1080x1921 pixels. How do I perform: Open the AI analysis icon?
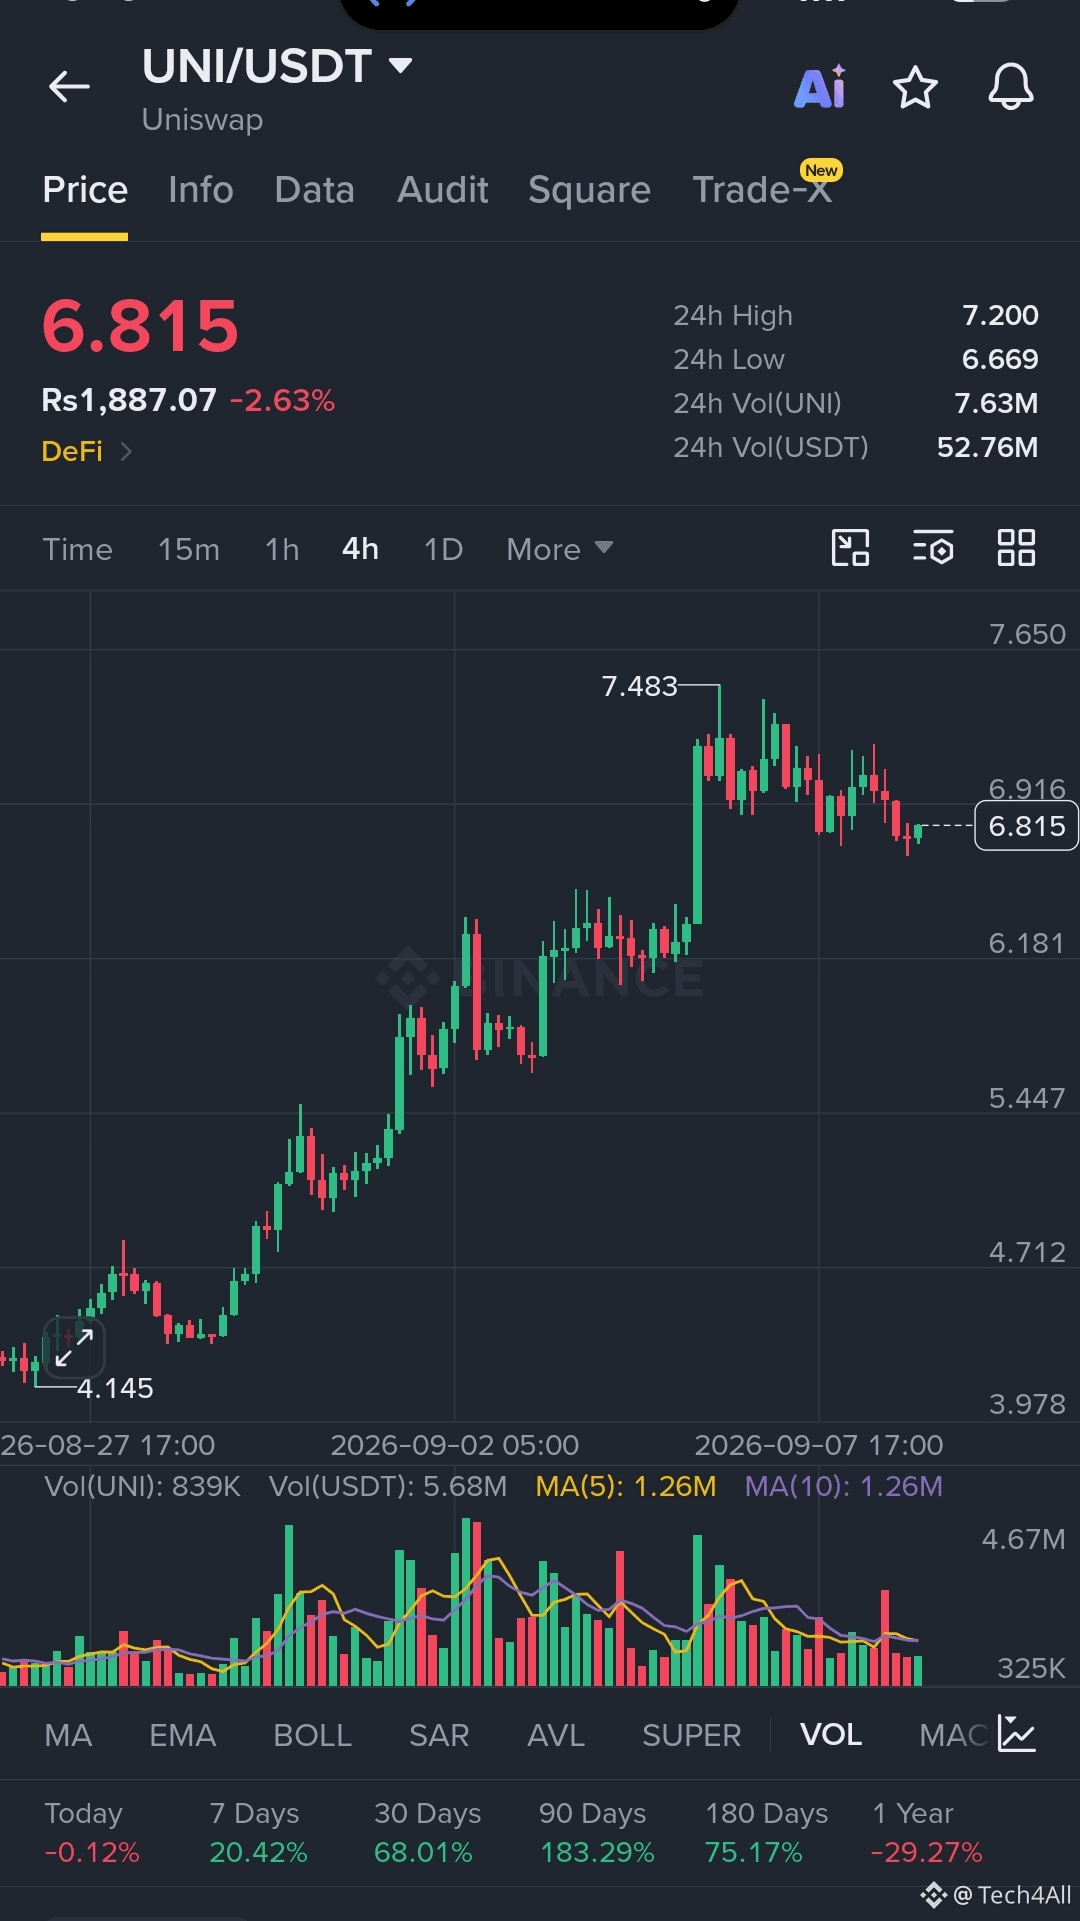pyautogui.click(x=820, y=87)
